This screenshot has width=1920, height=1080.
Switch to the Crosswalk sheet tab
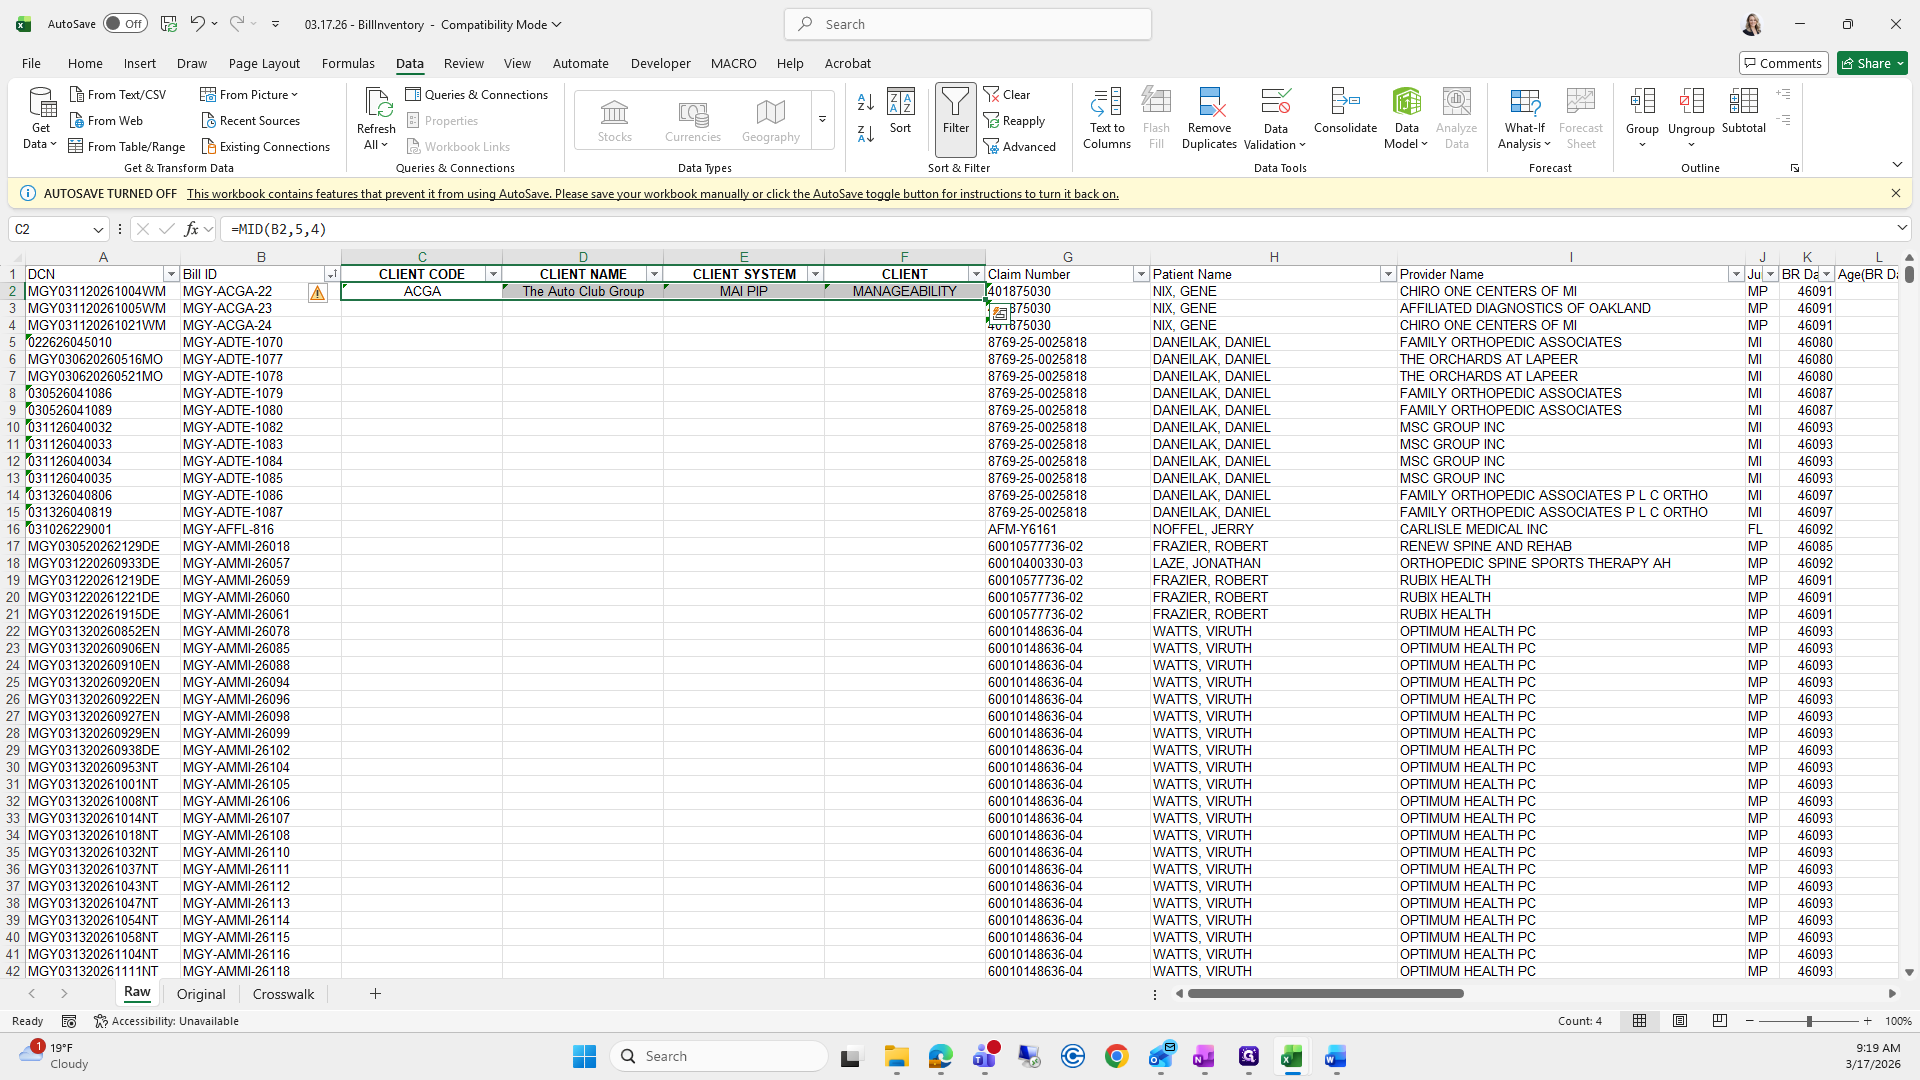[x=283, y=994]
